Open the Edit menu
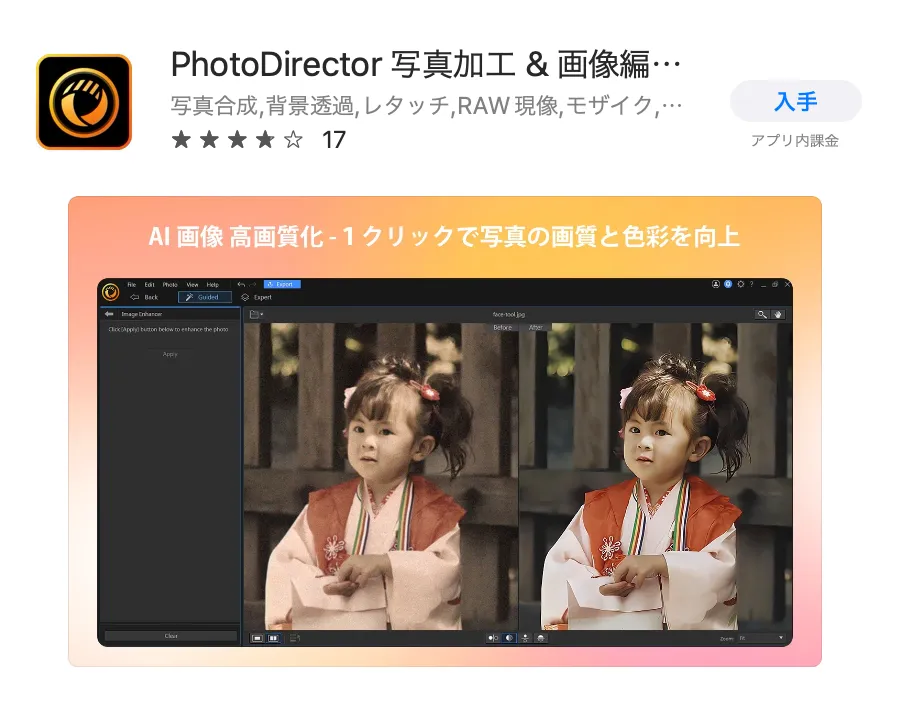The image size is (910, 722). point(150,284)
